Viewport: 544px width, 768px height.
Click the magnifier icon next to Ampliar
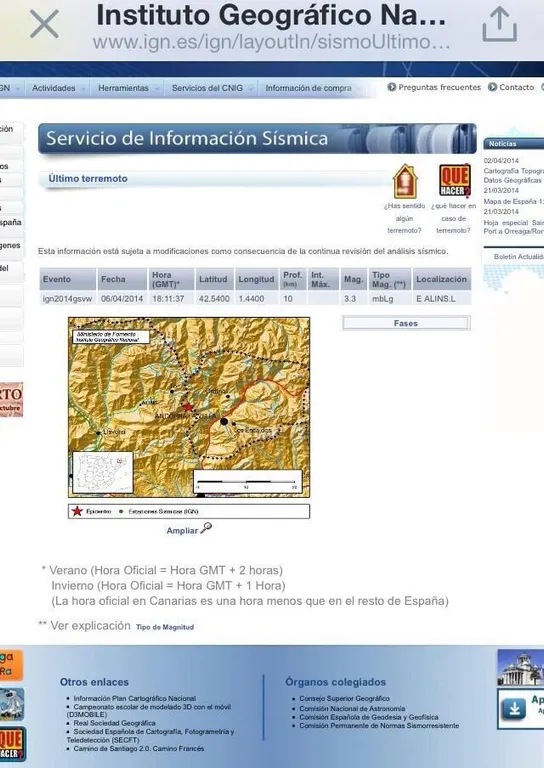206,528
